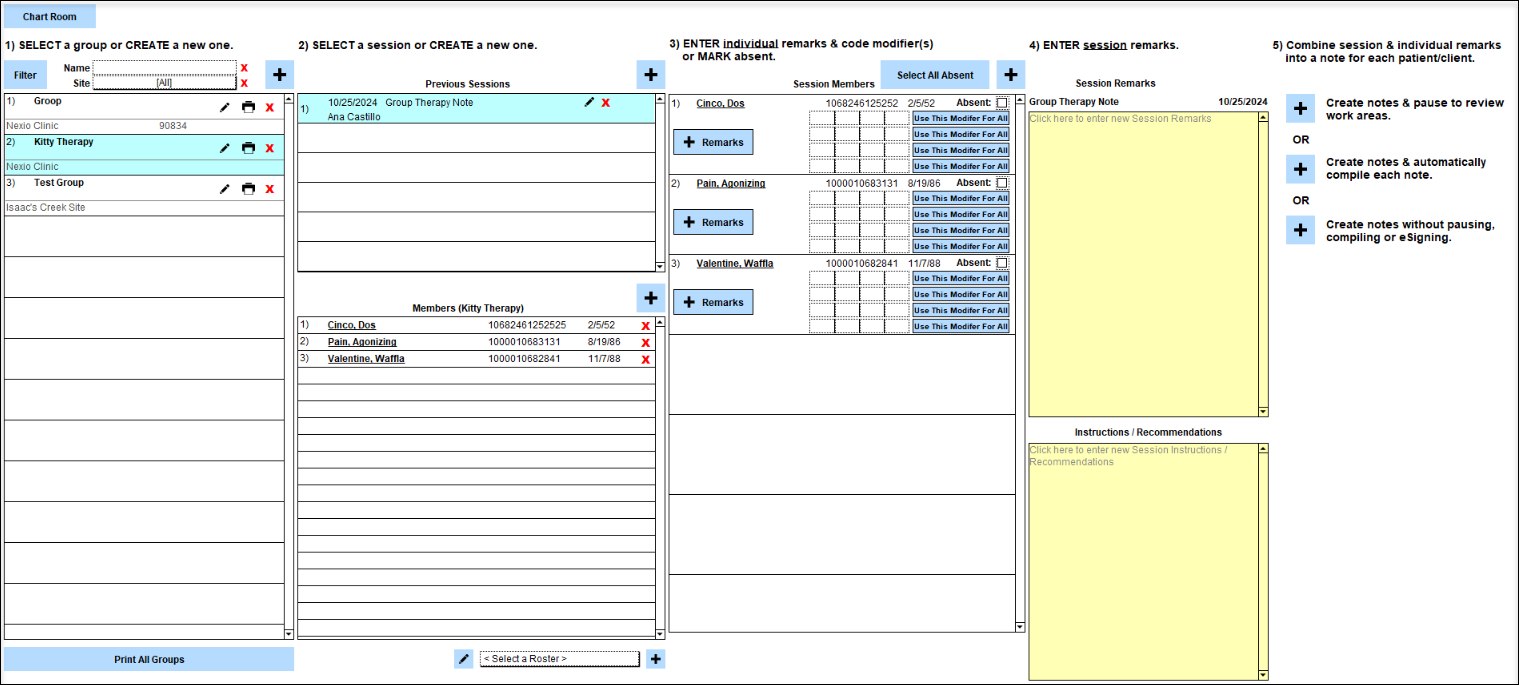The width and height of the screenshot is (1519, 685).
Task: Create a new session with plus button
Action: [650, 74]
